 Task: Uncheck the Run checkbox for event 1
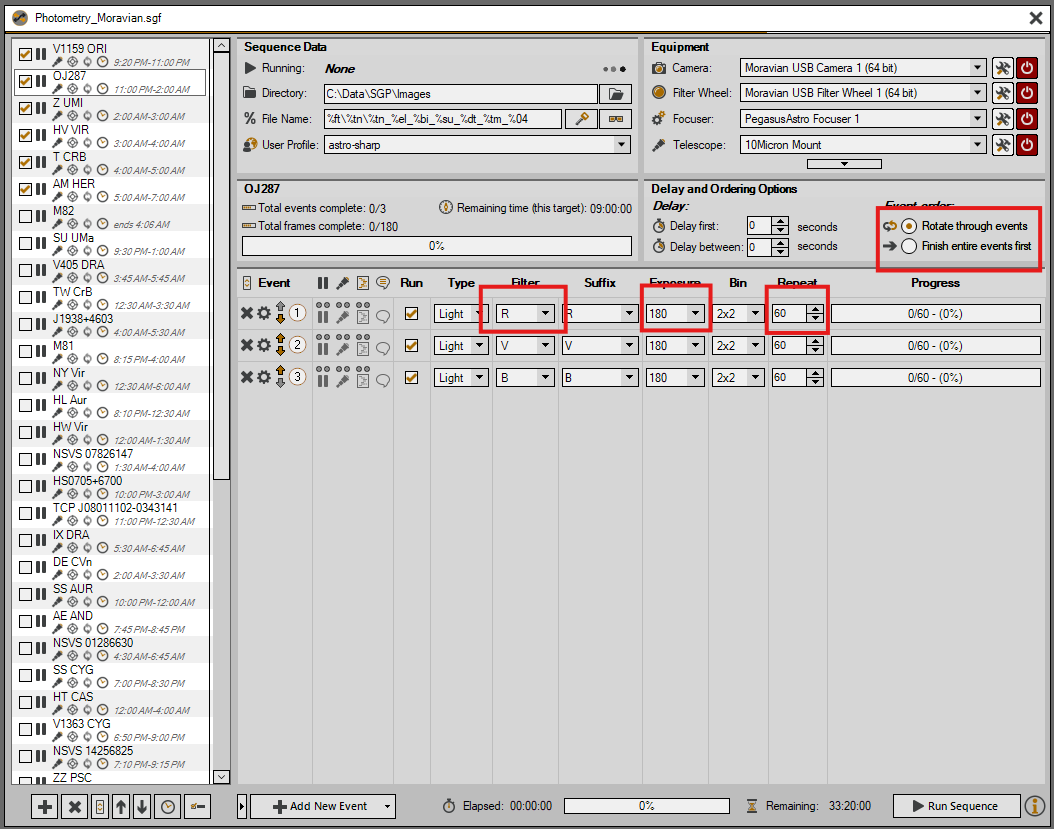tap(411, 314)
